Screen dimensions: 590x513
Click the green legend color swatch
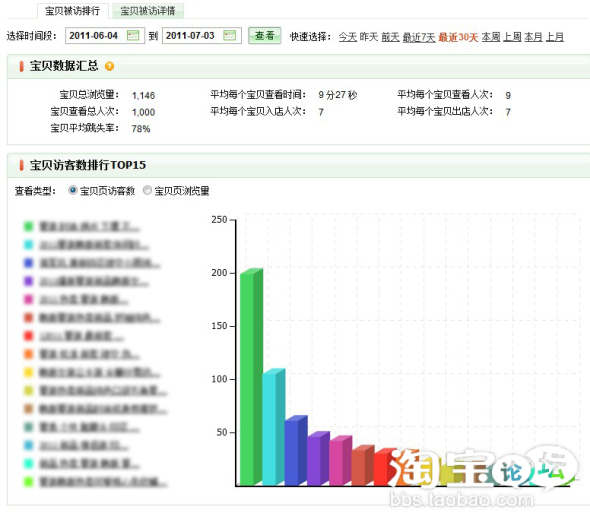tap(29, 226)
